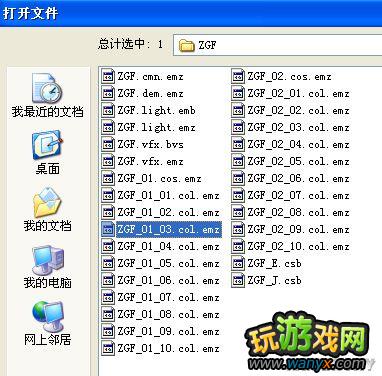Click the file icon of ZGF_02_03.col.emz
Viewport: 382px width, 376px height.
pyautogui.click(x=238, y=127)
